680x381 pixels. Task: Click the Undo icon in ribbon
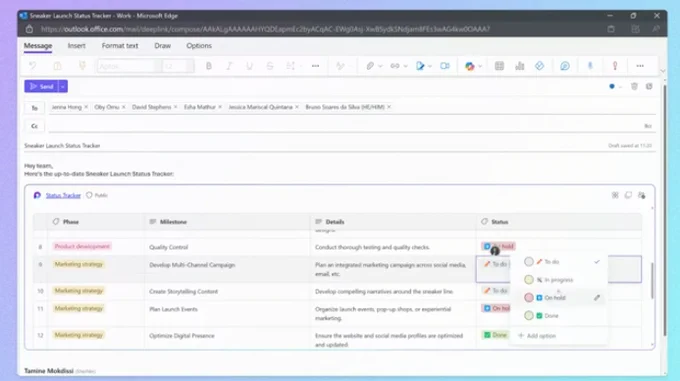click(33, 66)
